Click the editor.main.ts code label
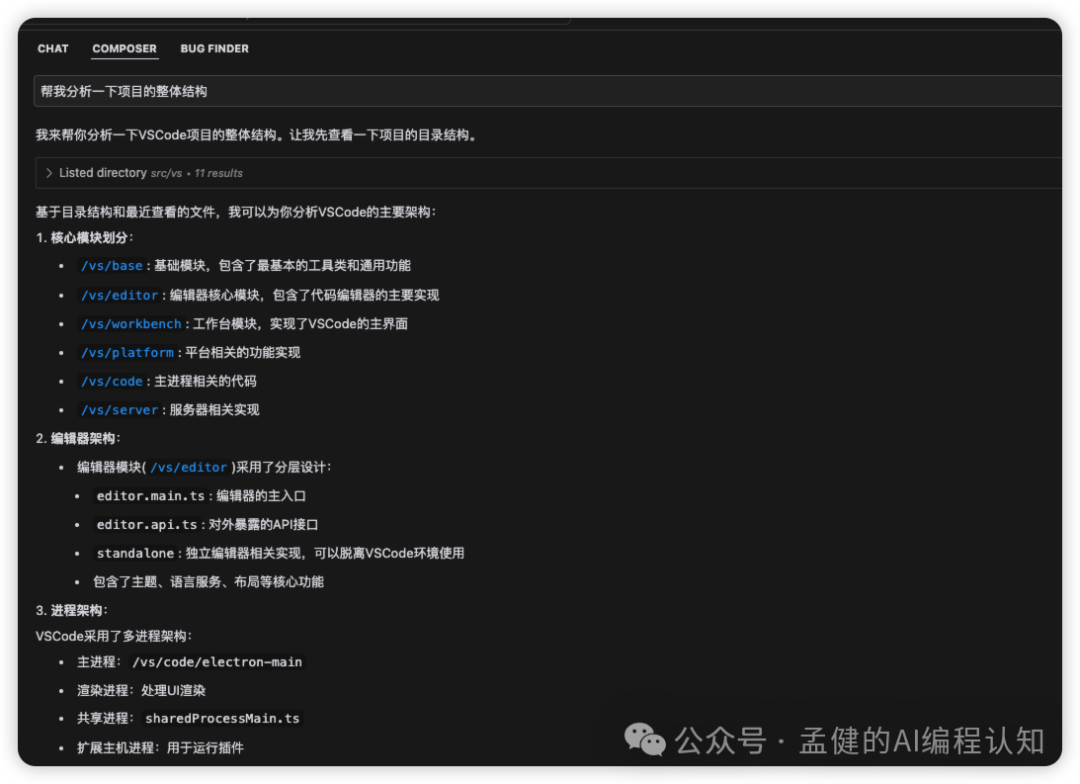 click(x=151, y=496)
